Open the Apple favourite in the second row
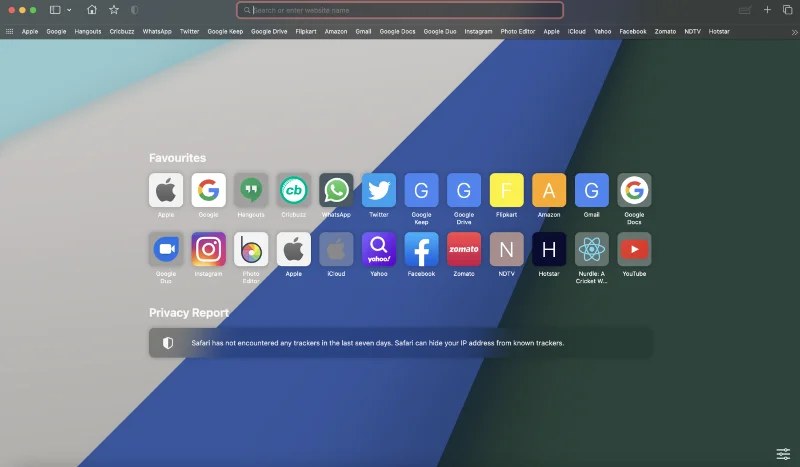Viewport: 800px width, 467px height. tap(293, 249)
